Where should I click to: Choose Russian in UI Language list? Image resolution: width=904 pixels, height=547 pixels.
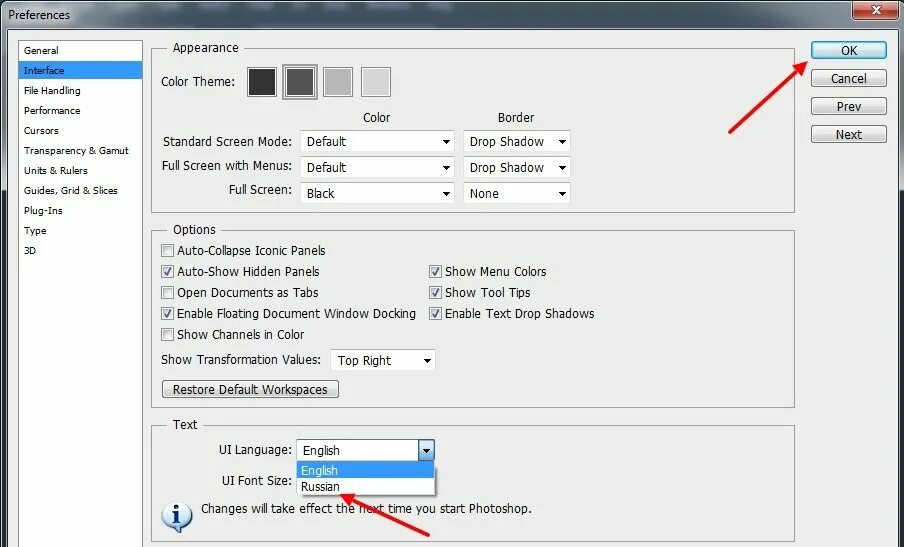(366, 486)
